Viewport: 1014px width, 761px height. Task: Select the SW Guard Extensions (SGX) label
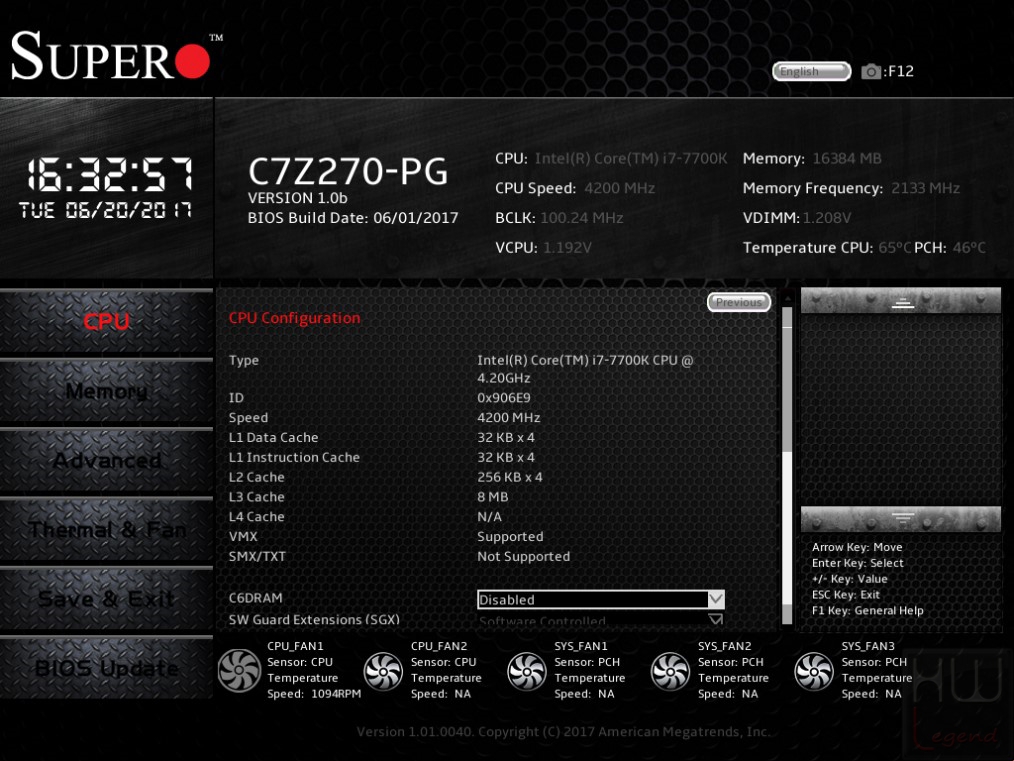[x=314, y=619]
